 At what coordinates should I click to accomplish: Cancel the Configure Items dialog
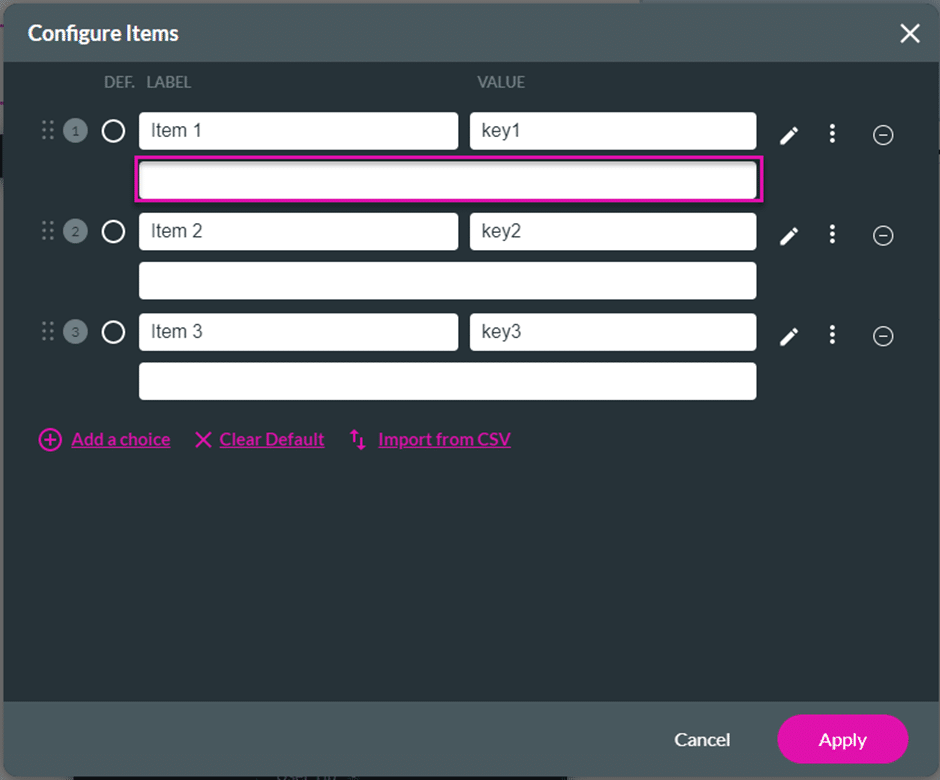pos(702,740)
